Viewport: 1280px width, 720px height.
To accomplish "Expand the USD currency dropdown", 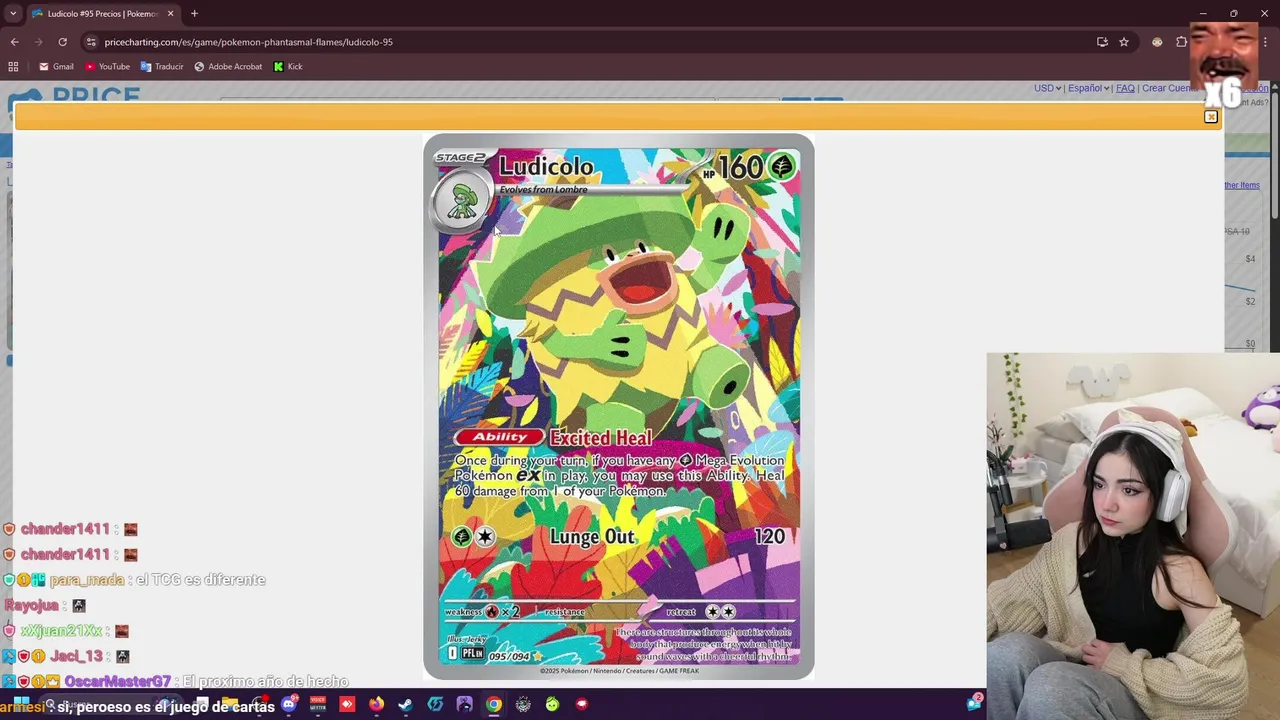I will (x=1047, y=88).
